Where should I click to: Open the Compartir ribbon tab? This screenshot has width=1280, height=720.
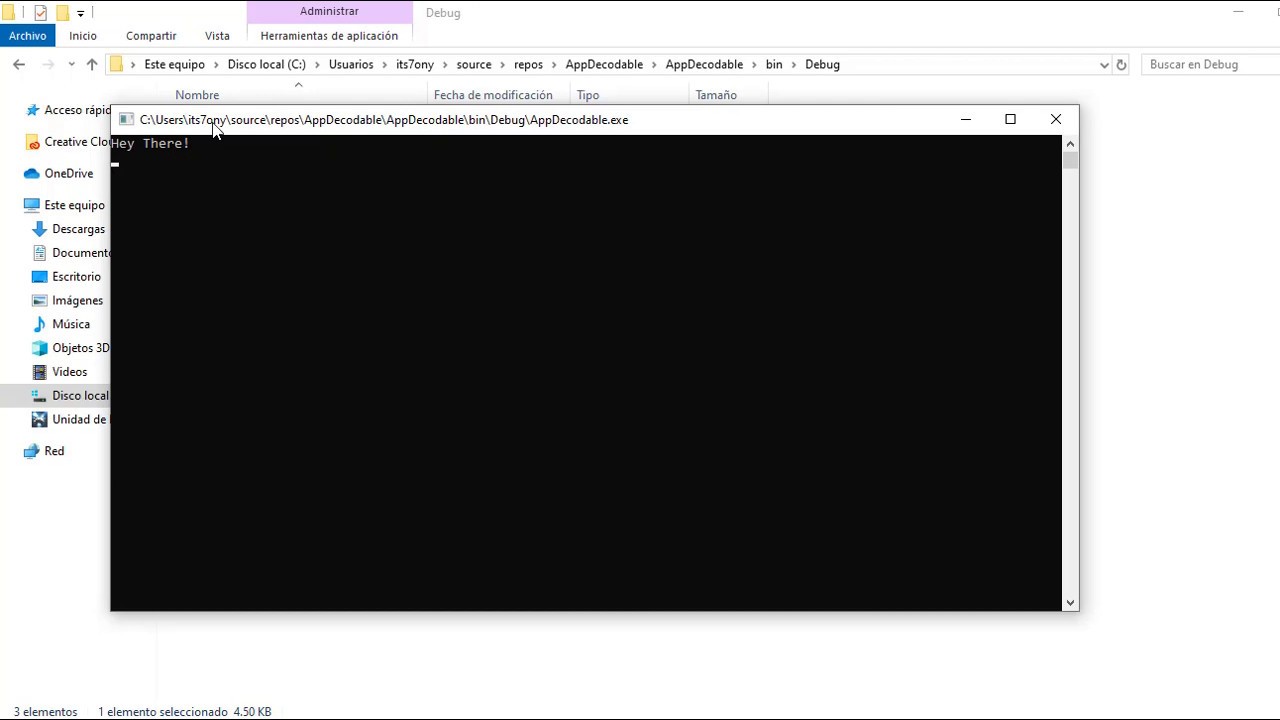point(151,36)
